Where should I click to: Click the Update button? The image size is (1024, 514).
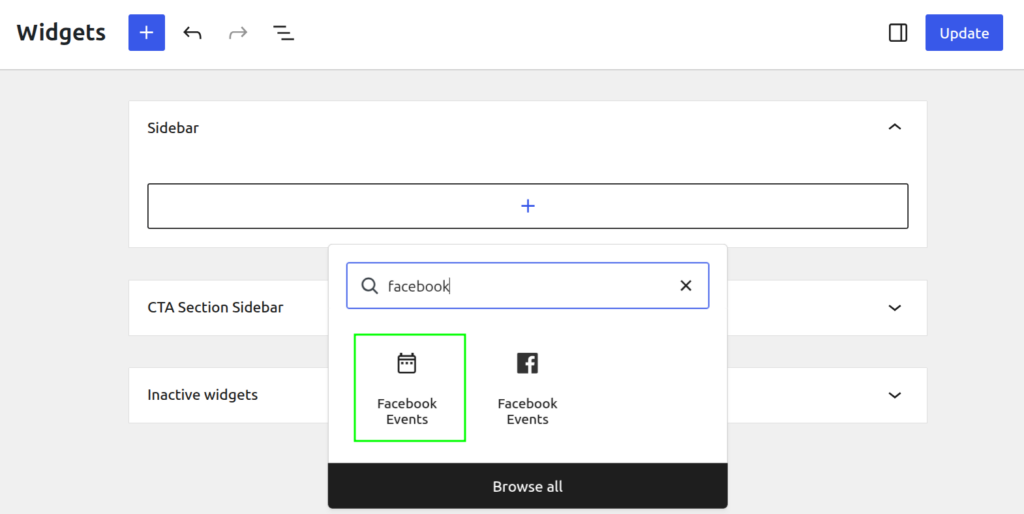click(964, 33)
